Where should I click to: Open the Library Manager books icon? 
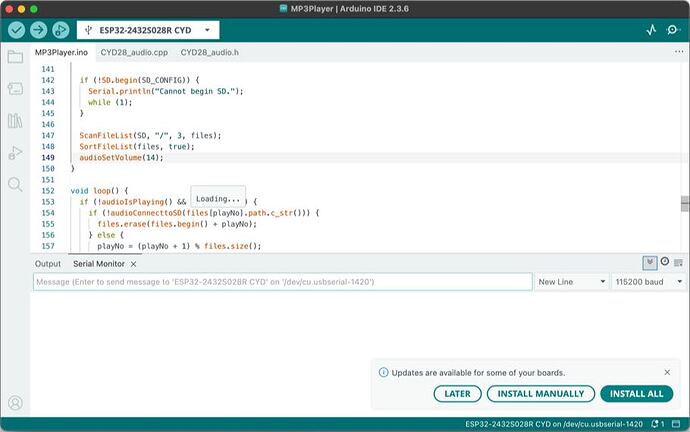15,121
